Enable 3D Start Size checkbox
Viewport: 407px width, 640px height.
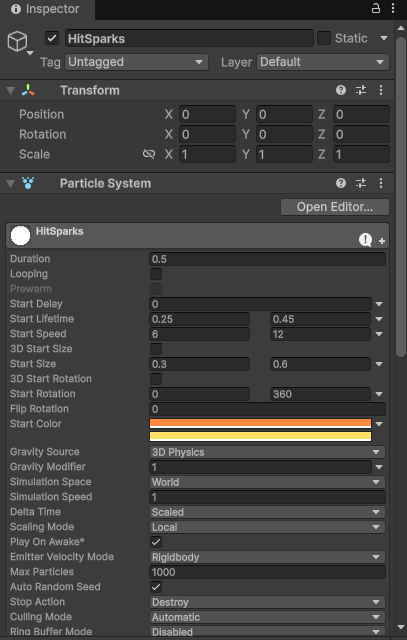156,349
